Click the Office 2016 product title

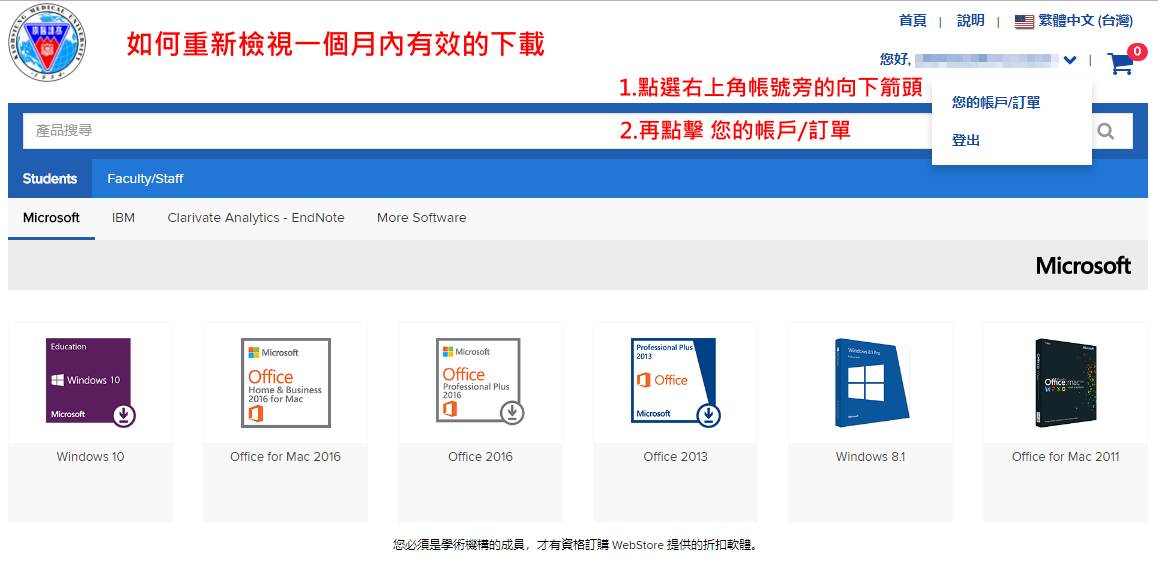[x=481, y=457]
